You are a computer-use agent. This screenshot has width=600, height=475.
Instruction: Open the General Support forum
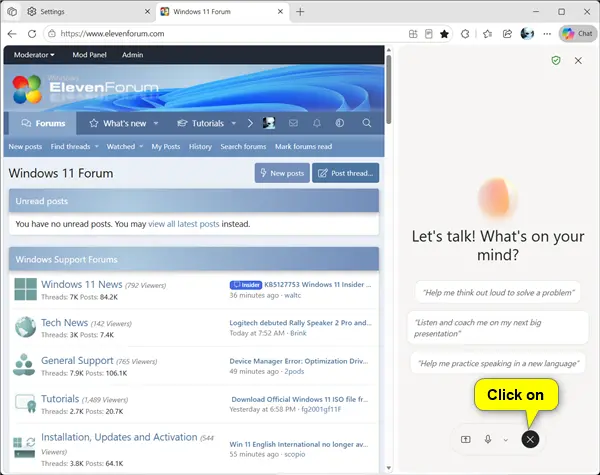(x=77, y=361)
